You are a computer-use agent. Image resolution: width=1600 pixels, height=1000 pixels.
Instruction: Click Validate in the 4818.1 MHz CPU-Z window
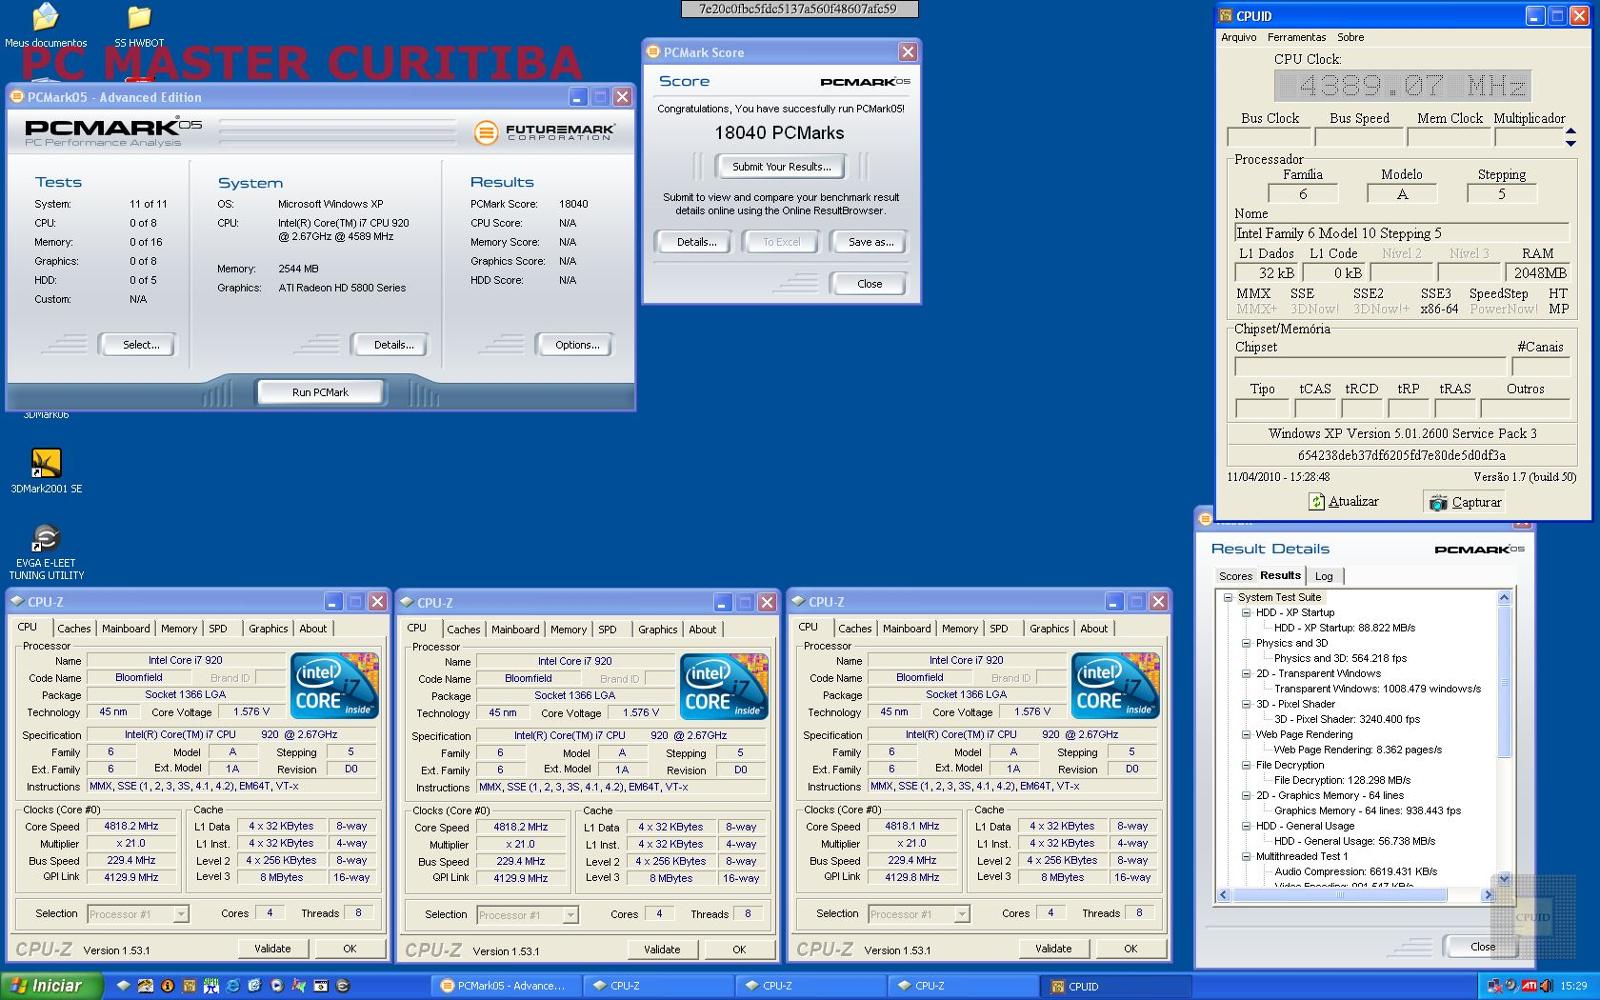tap(1053, 949)
